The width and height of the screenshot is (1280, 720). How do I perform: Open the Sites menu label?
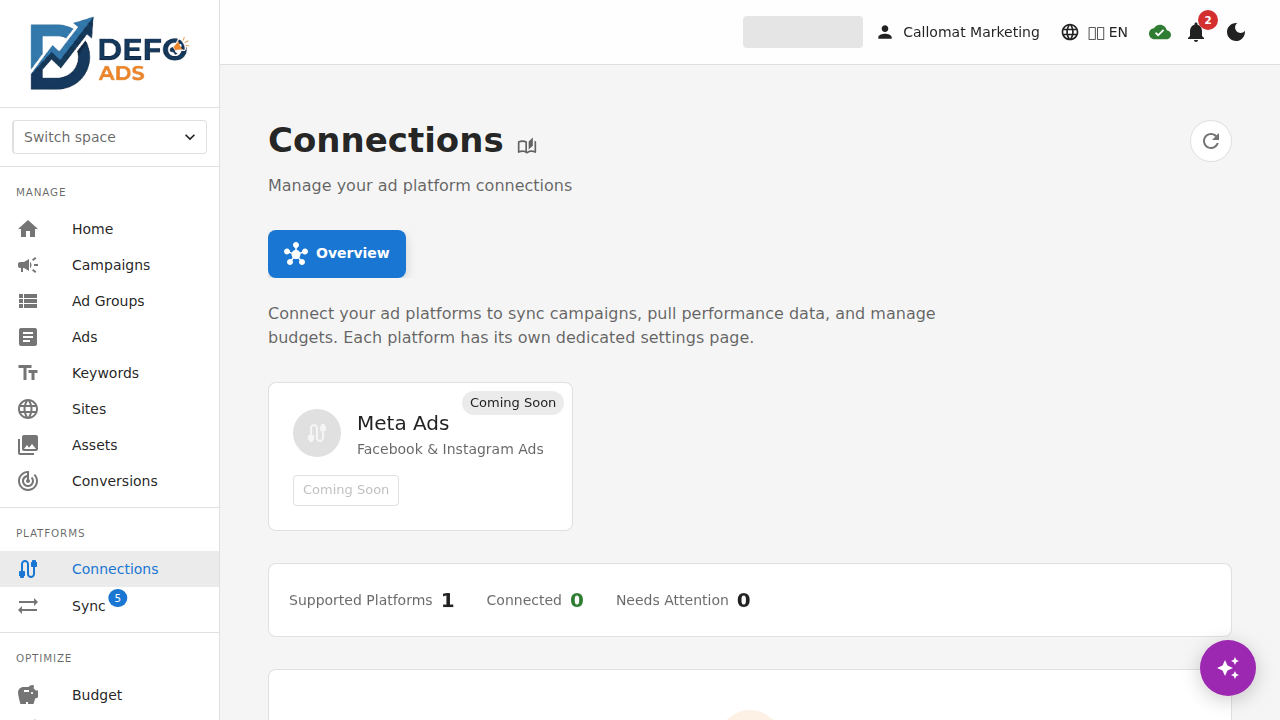coord(89,409)
